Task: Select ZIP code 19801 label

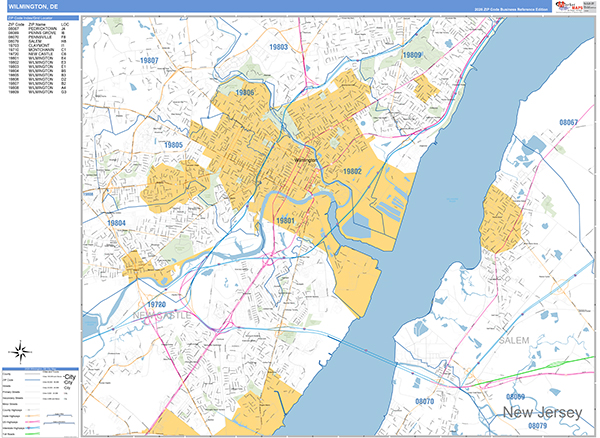Action: point(286,219)
